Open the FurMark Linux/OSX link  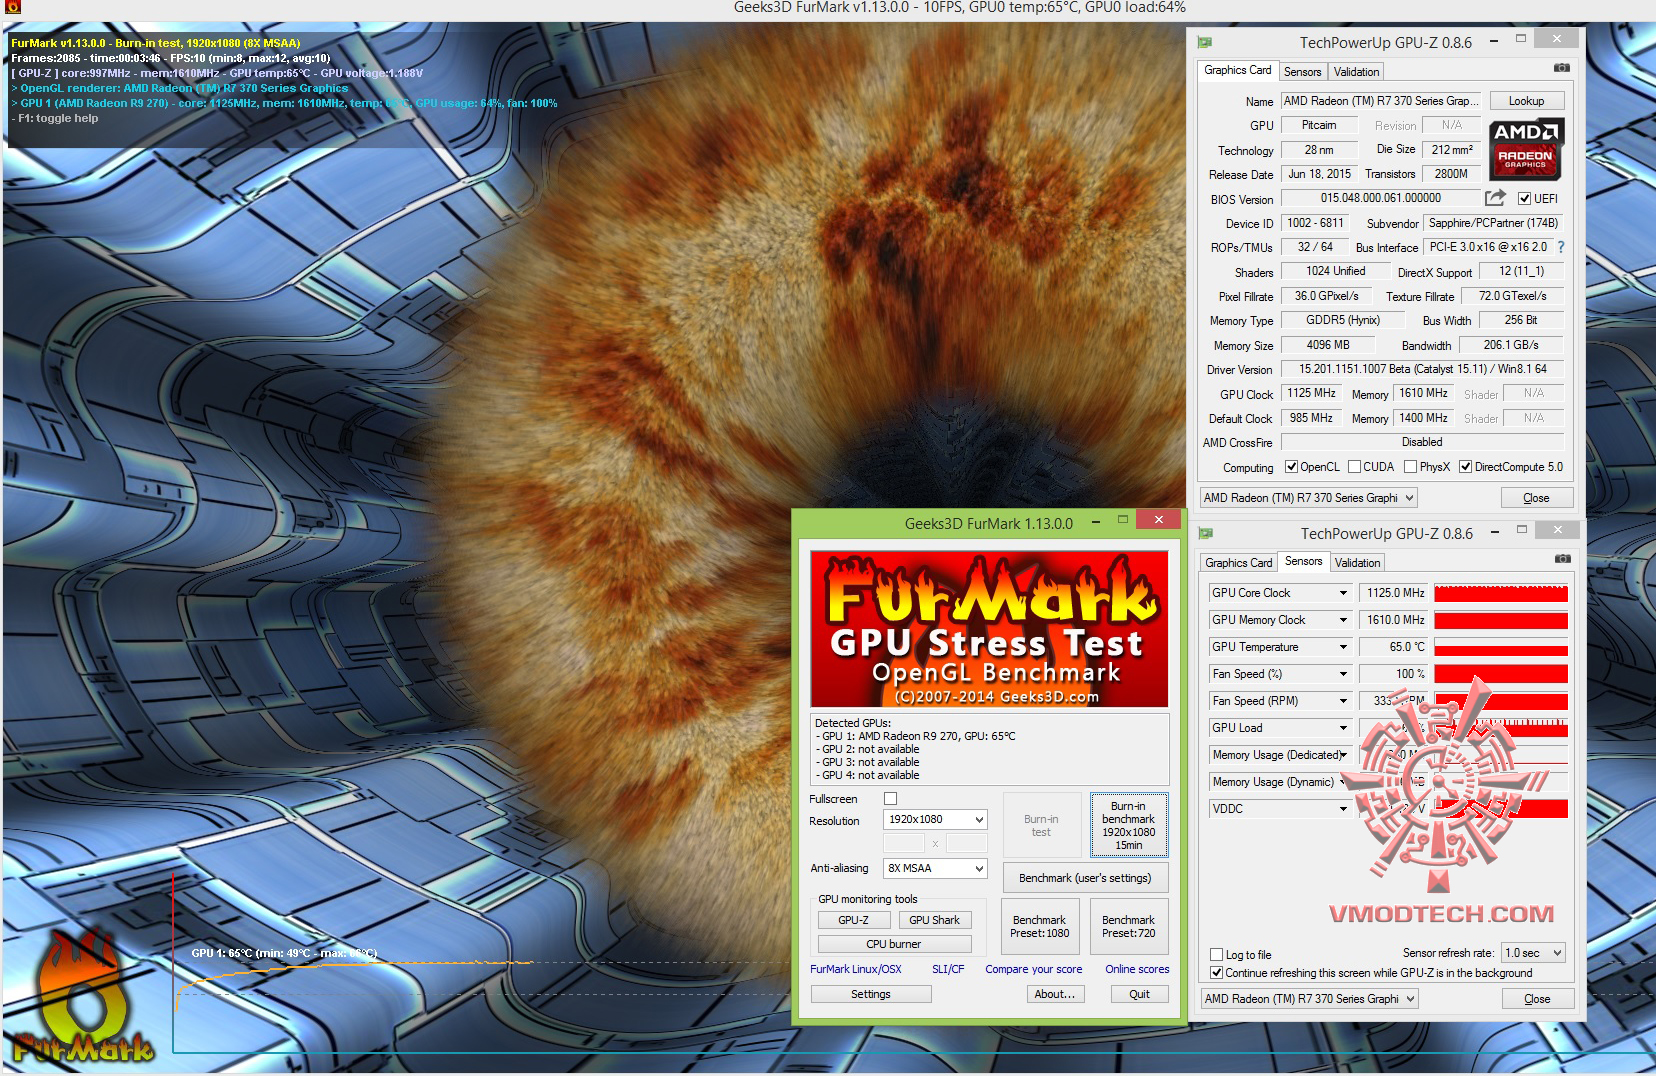coord(856,969)
